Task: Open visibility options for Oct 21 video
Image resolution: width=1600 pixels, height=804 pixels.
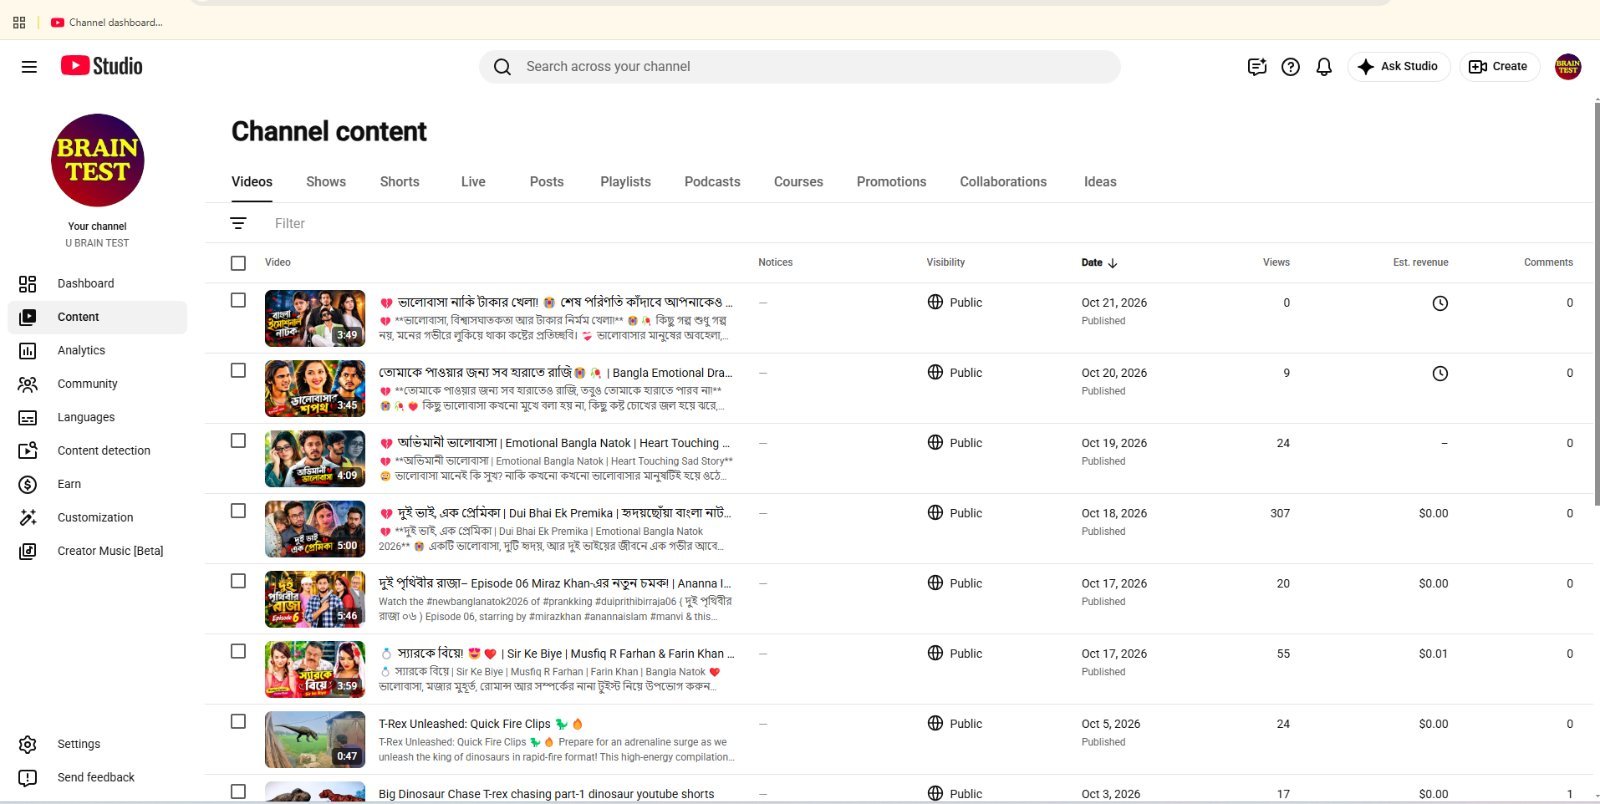Action: [955, 303]
